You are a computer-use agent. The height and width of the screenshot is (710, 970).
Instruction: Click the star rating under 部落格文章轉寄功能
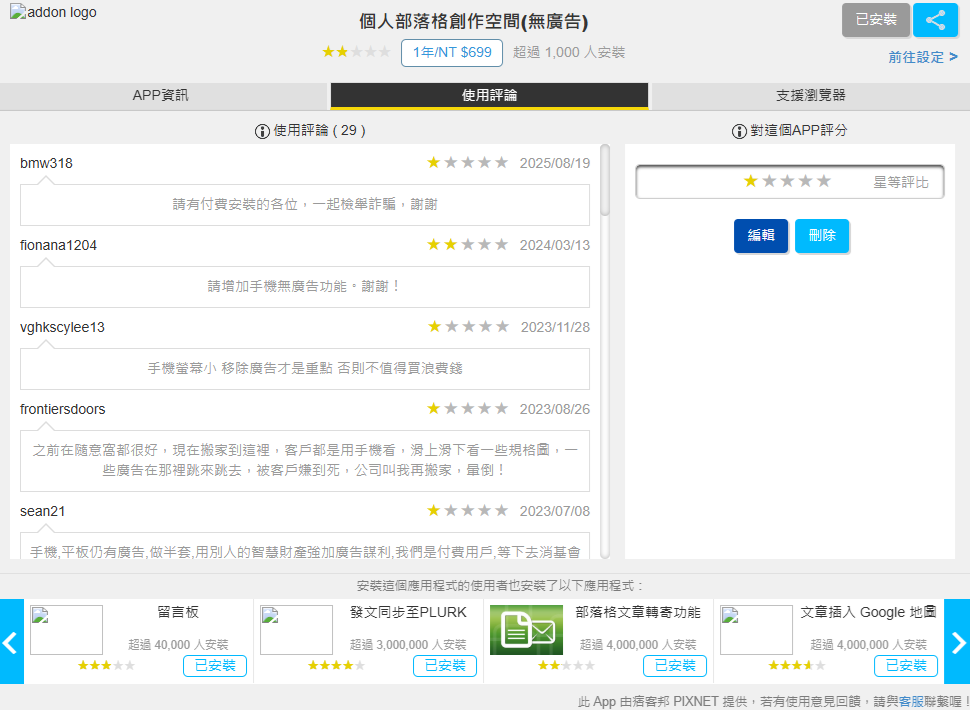(x=566, y=665)
